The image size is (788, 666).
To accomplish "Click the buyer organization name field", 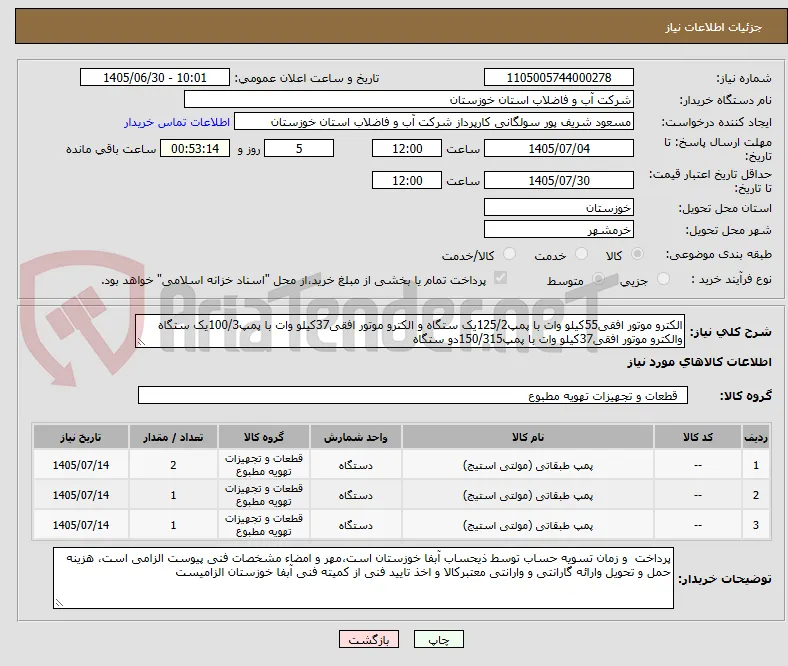I will click(409, 100).
